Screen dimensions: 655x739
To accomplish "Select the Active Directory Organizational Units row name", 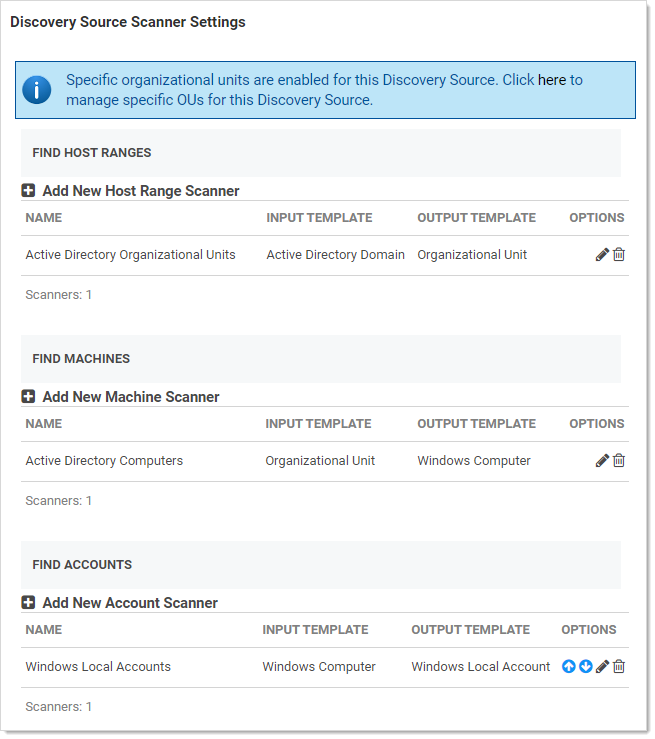I will [130, 255].
